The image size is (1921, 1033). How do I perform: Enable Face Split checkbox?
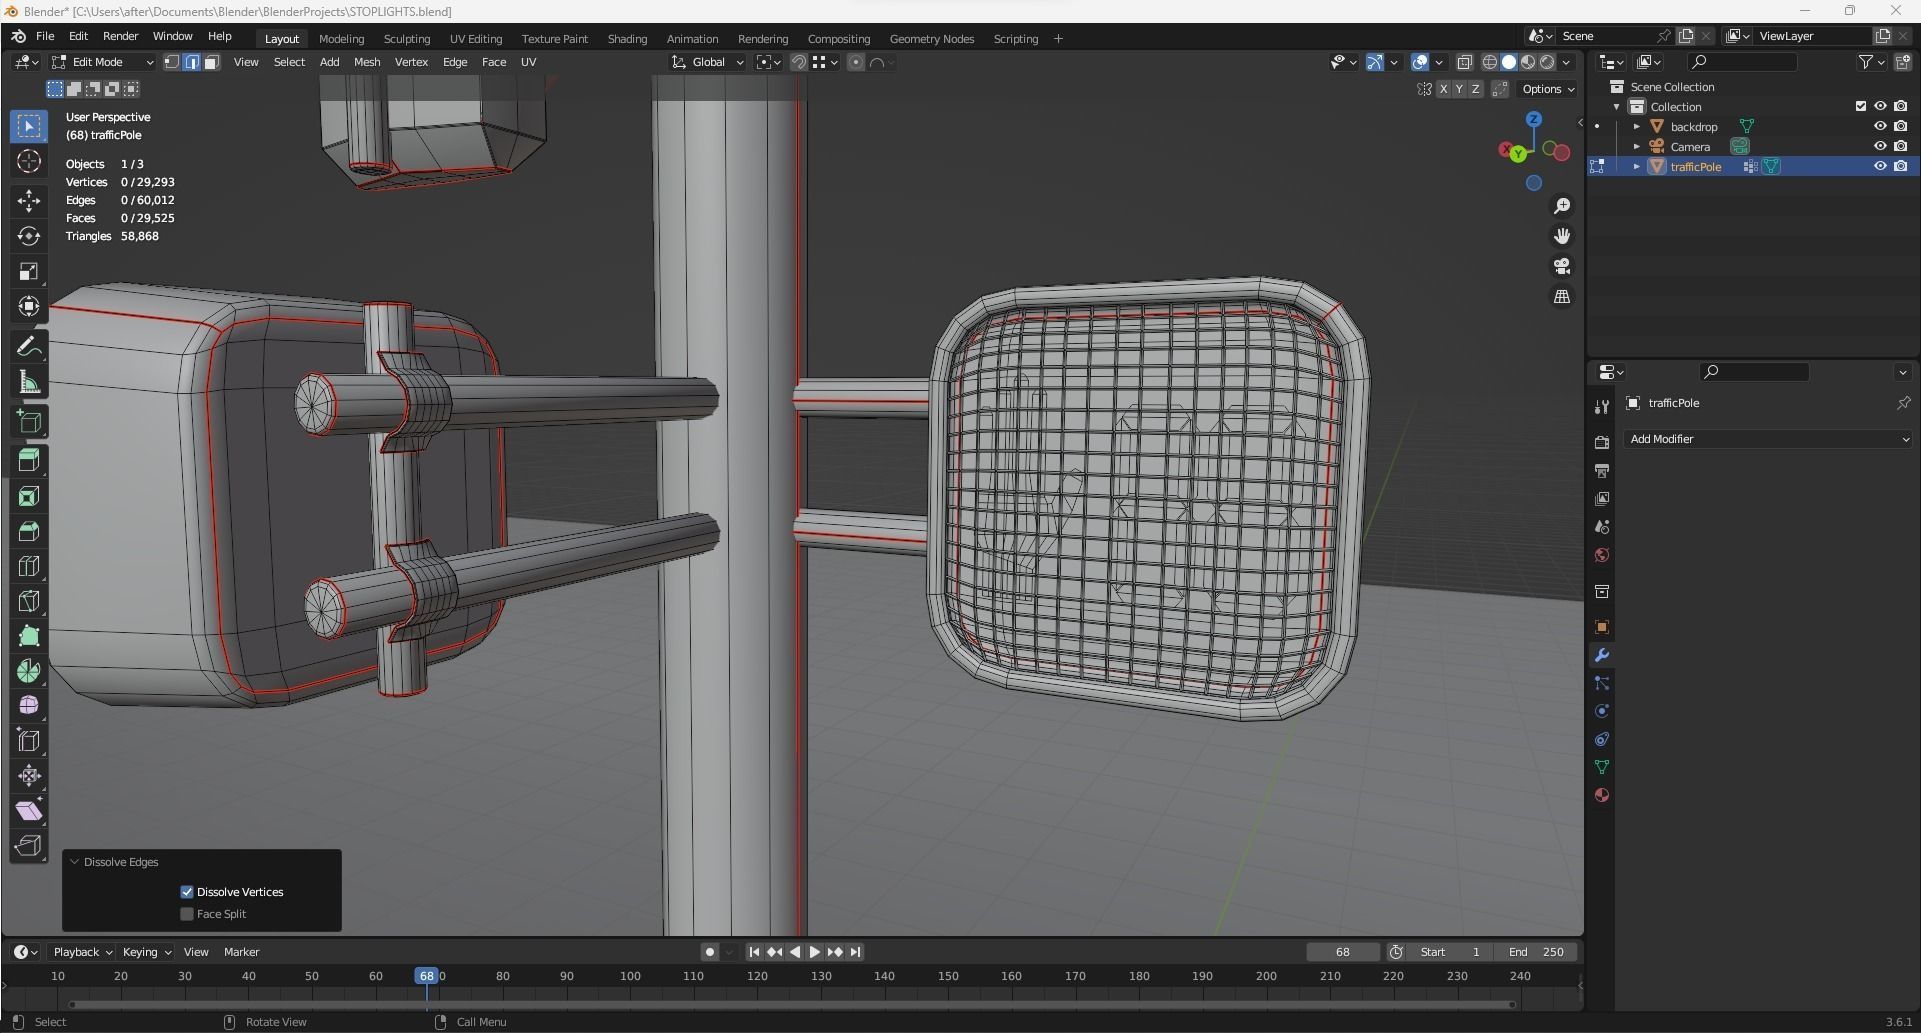coord(187,914)
